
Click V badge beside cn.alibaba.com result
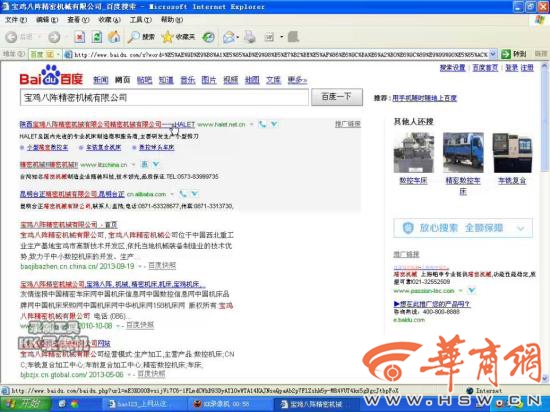[x=195, y=194]
